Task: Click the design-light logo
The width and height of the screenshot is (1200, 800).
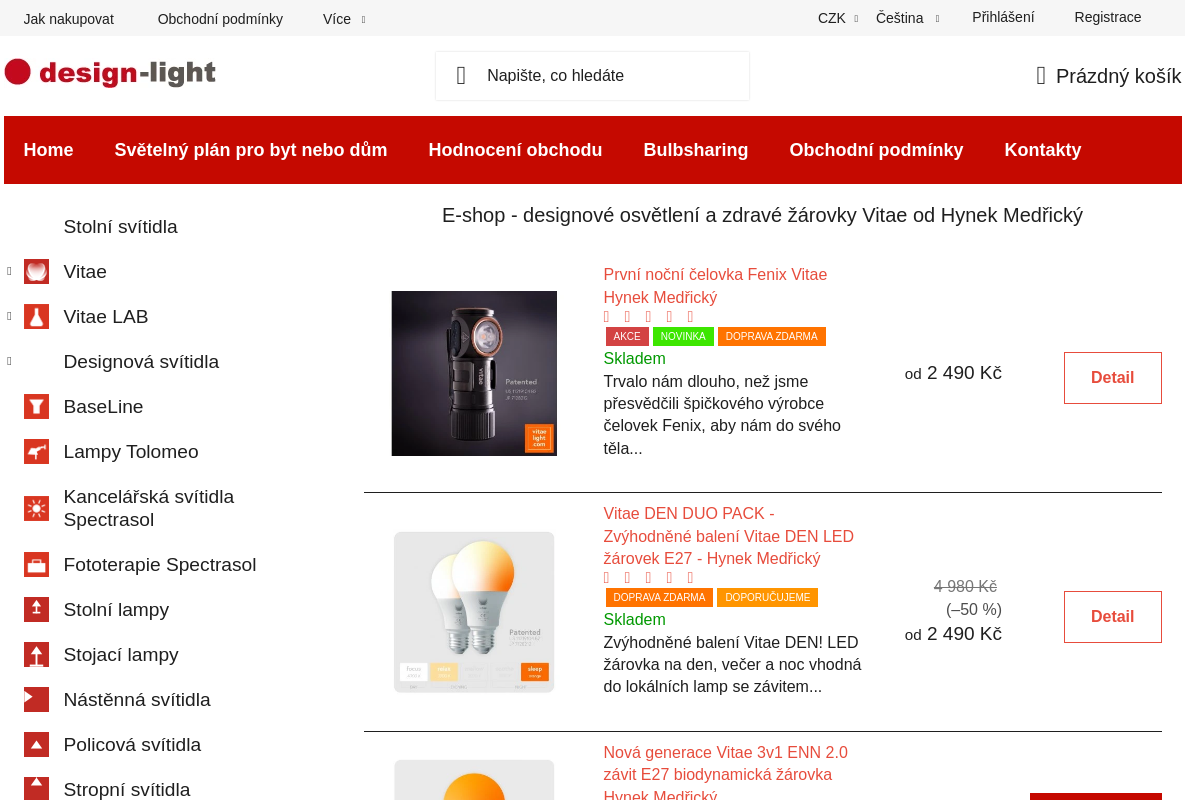Action: tap(110, 72)
